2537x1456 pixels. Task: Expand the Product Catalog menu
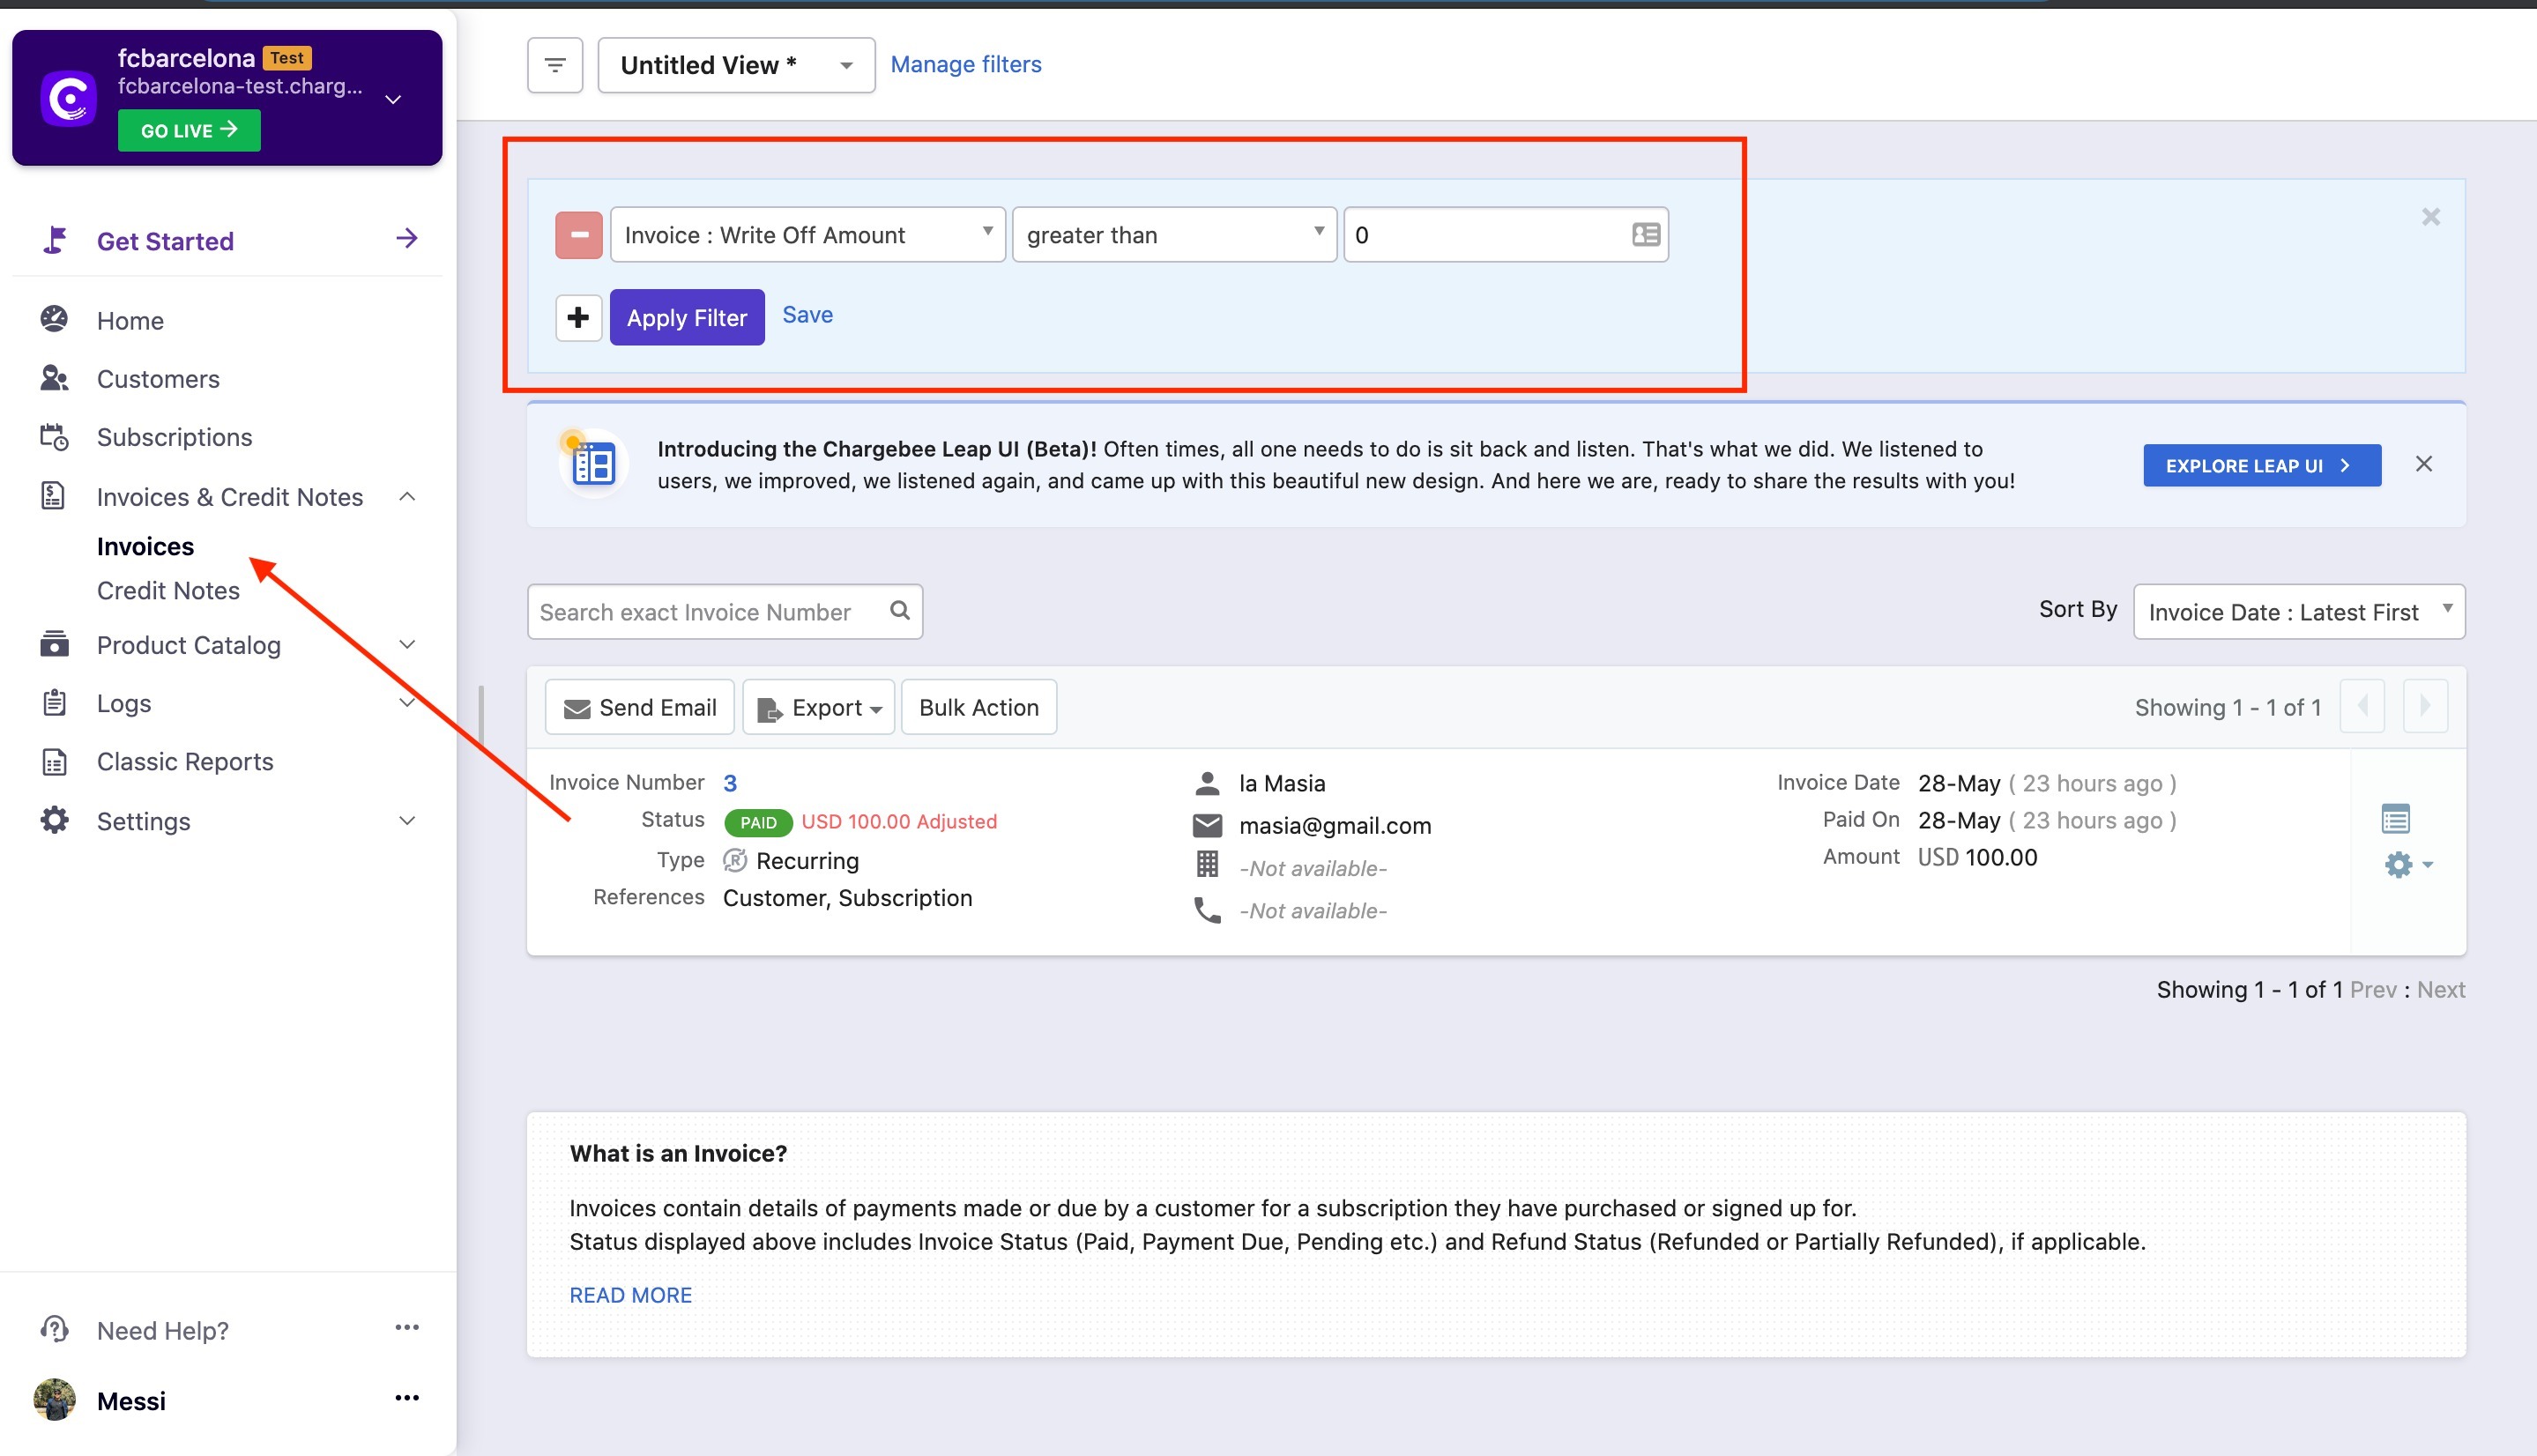[x=188, y=645]
